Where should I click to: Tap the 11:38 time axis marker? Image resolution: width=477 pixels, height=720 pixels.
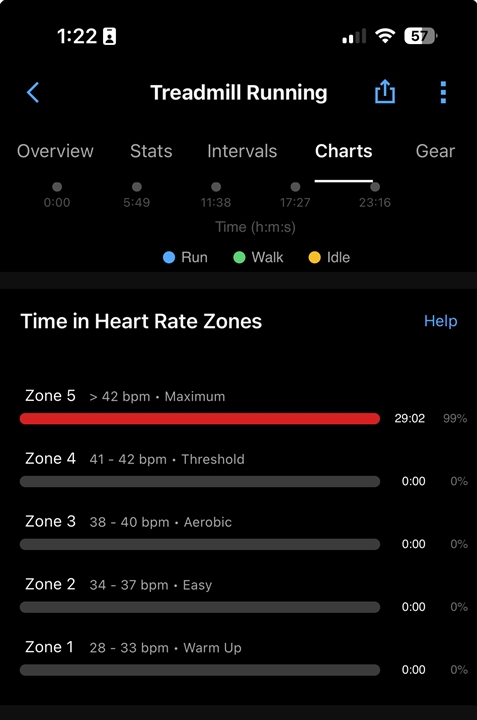(x=216, y=195)
